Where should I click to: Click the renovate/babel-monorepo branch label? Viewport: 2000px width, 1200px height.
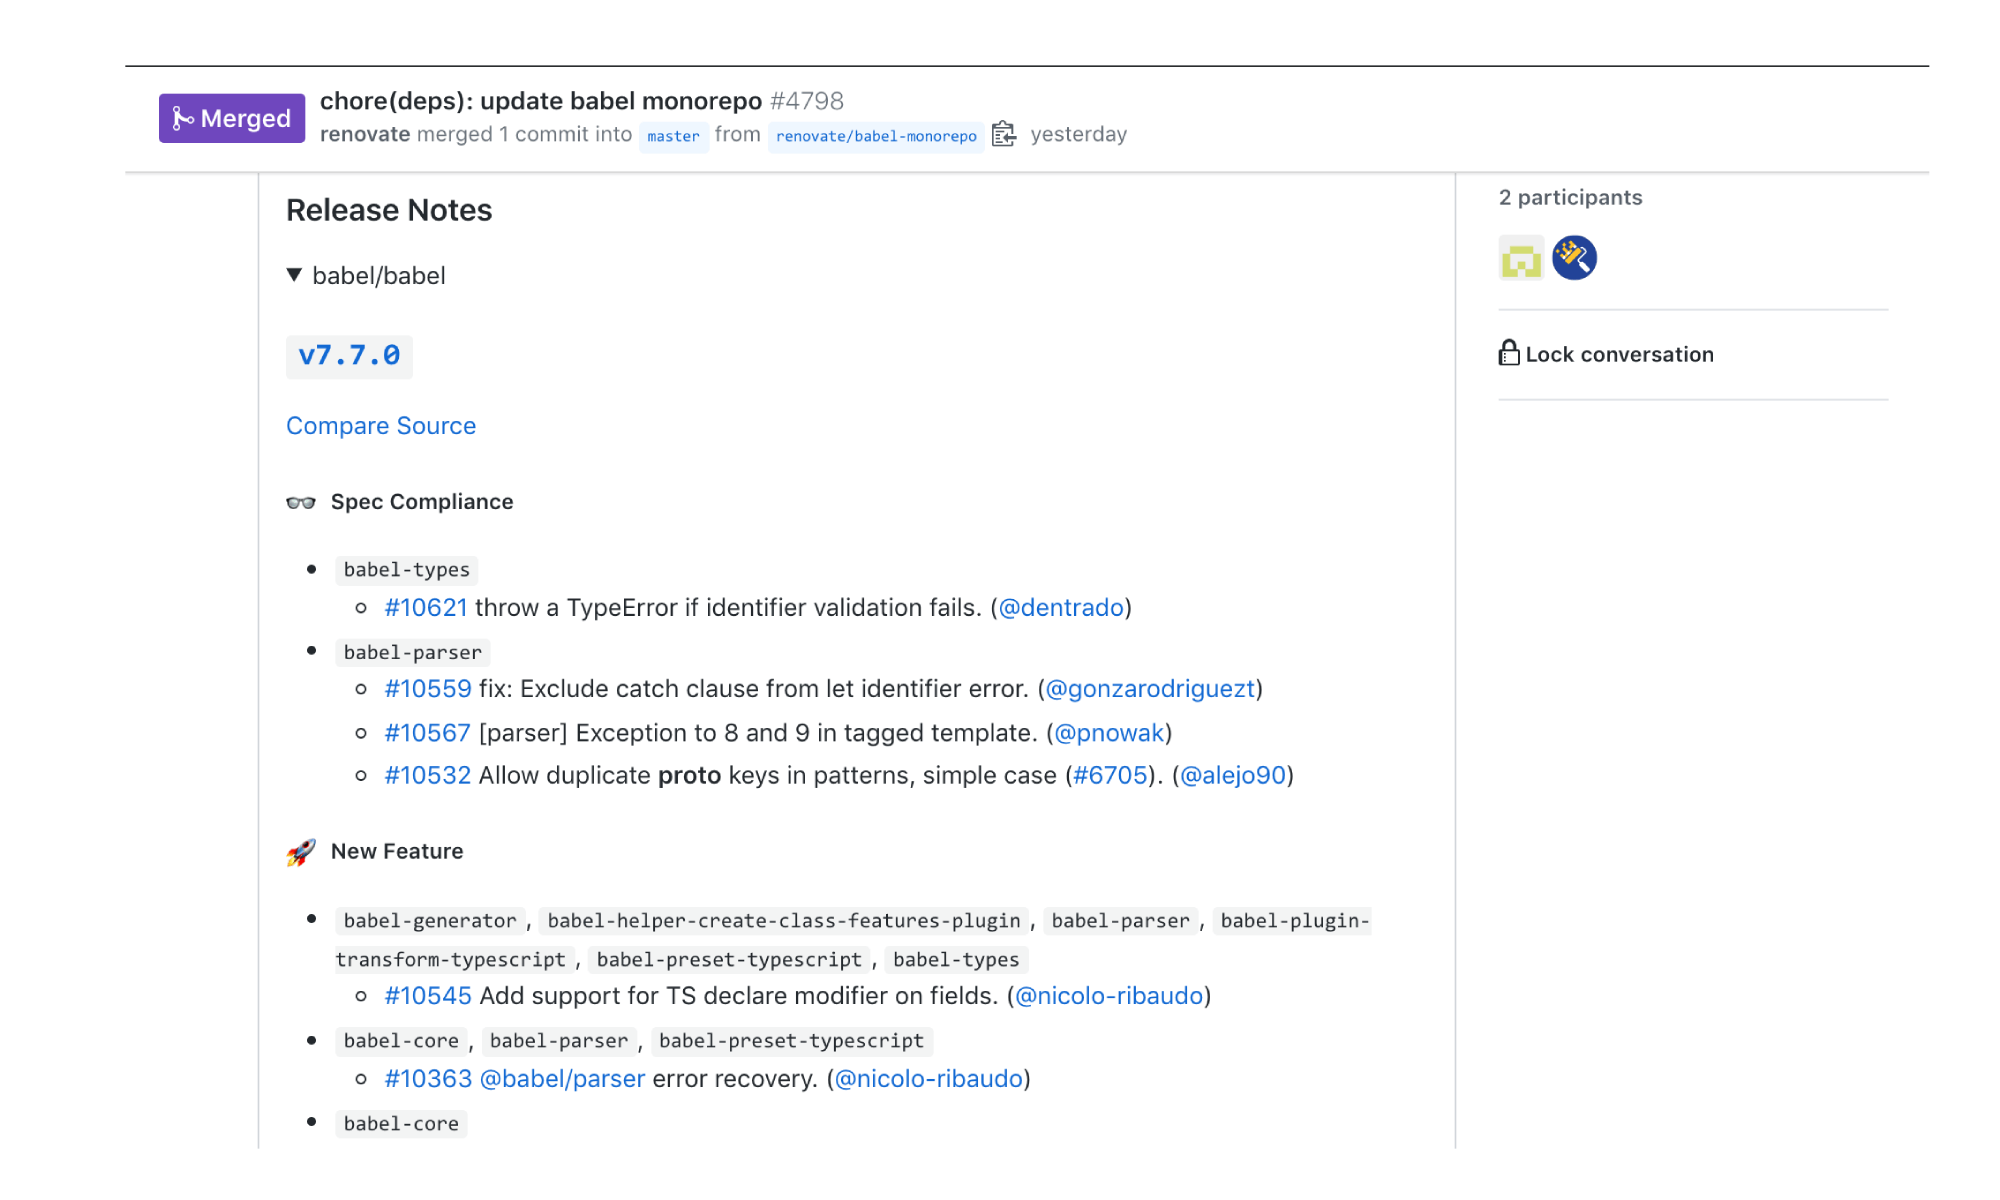point(876,136)
